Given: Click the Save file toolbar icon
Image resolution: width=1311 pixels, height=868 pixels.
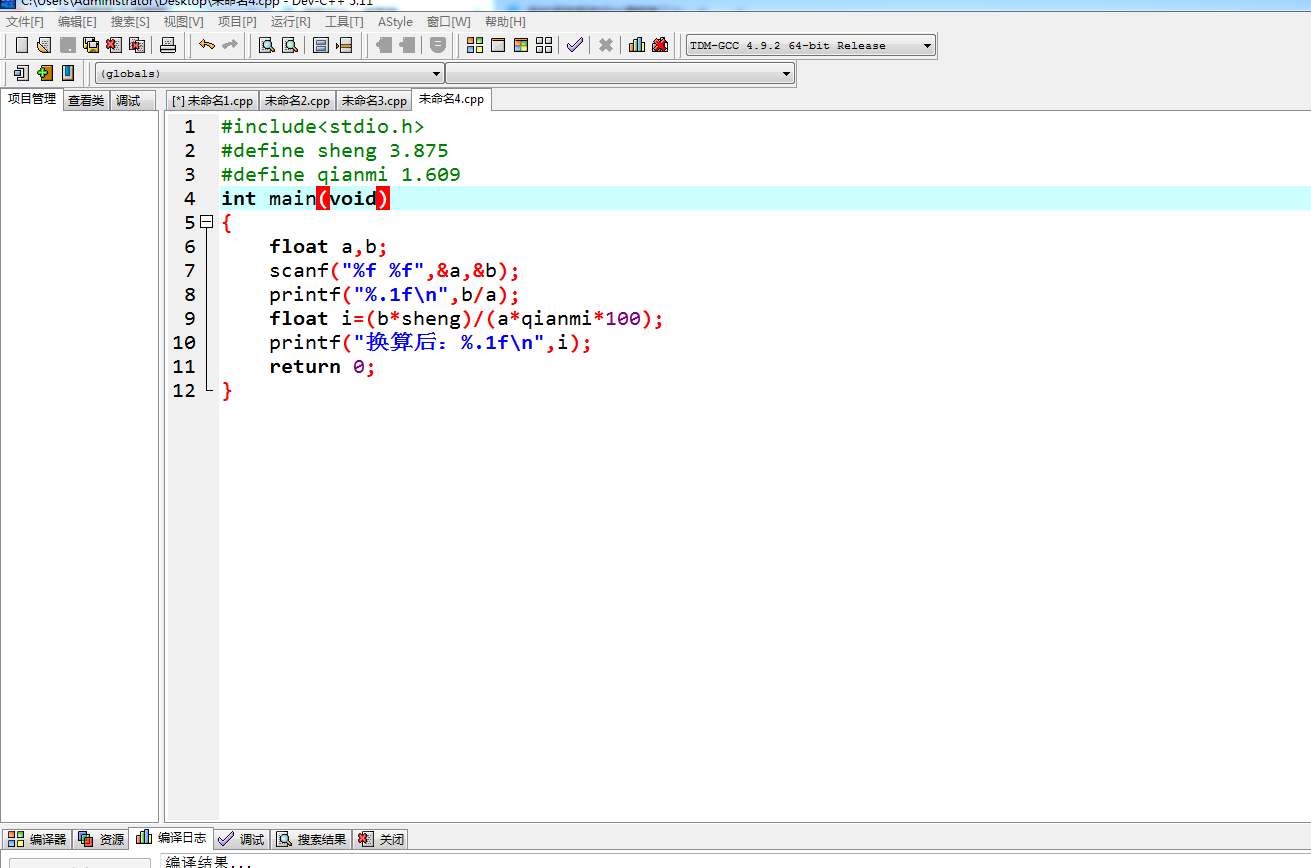Looking at the screenshot, I should coord(68,45).
